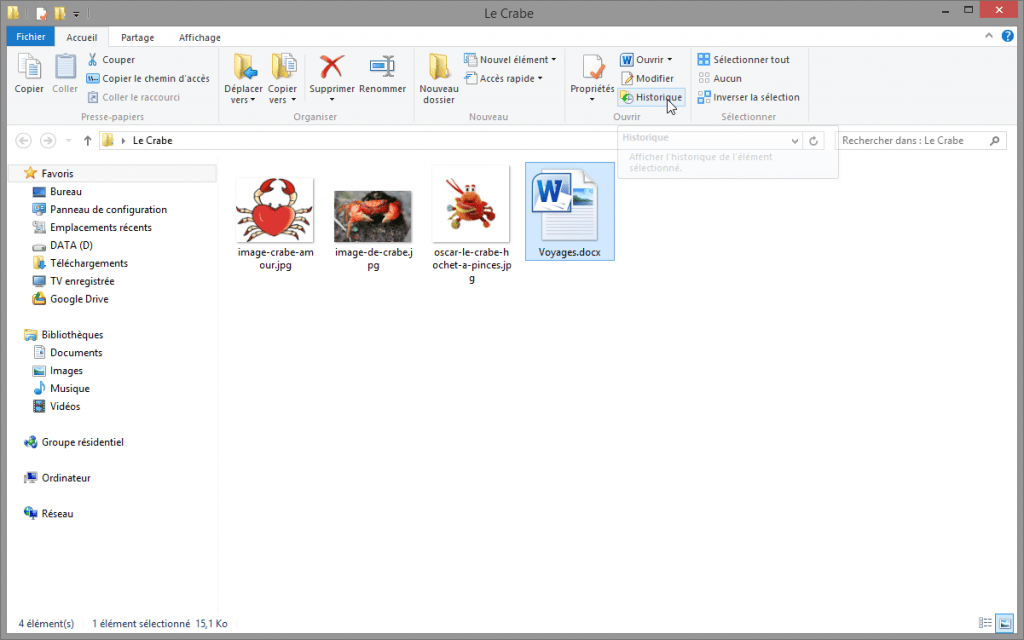Select Favoris in navigation pane
1024x640 pixels.
coord(114,173)
